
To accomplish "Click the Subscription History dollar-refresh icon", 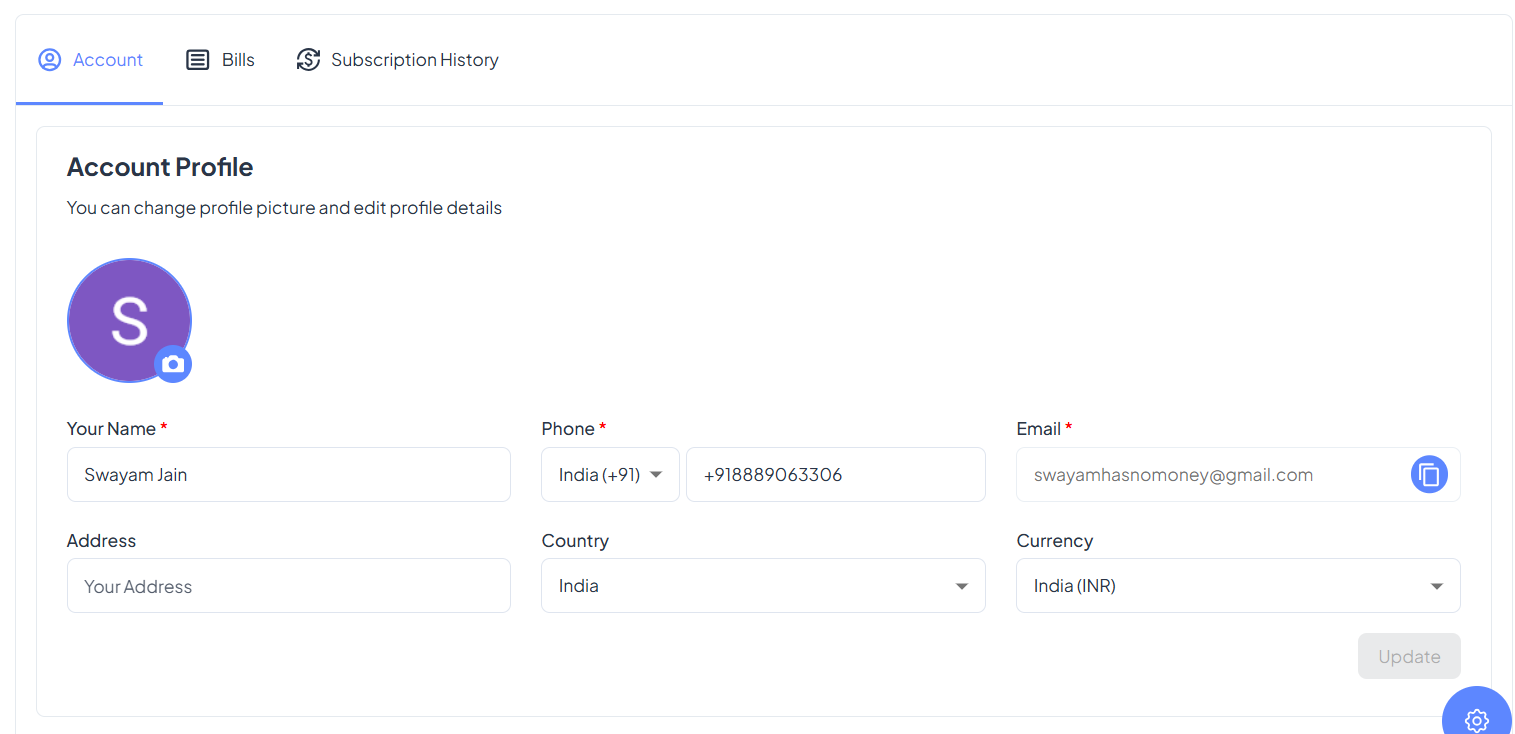I will 308,60.
